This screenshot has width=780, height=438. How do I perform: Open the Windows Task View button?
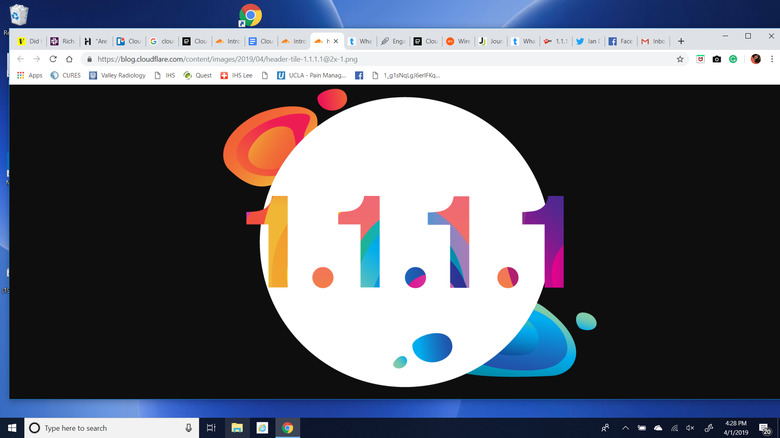click(x=211, y=428)
